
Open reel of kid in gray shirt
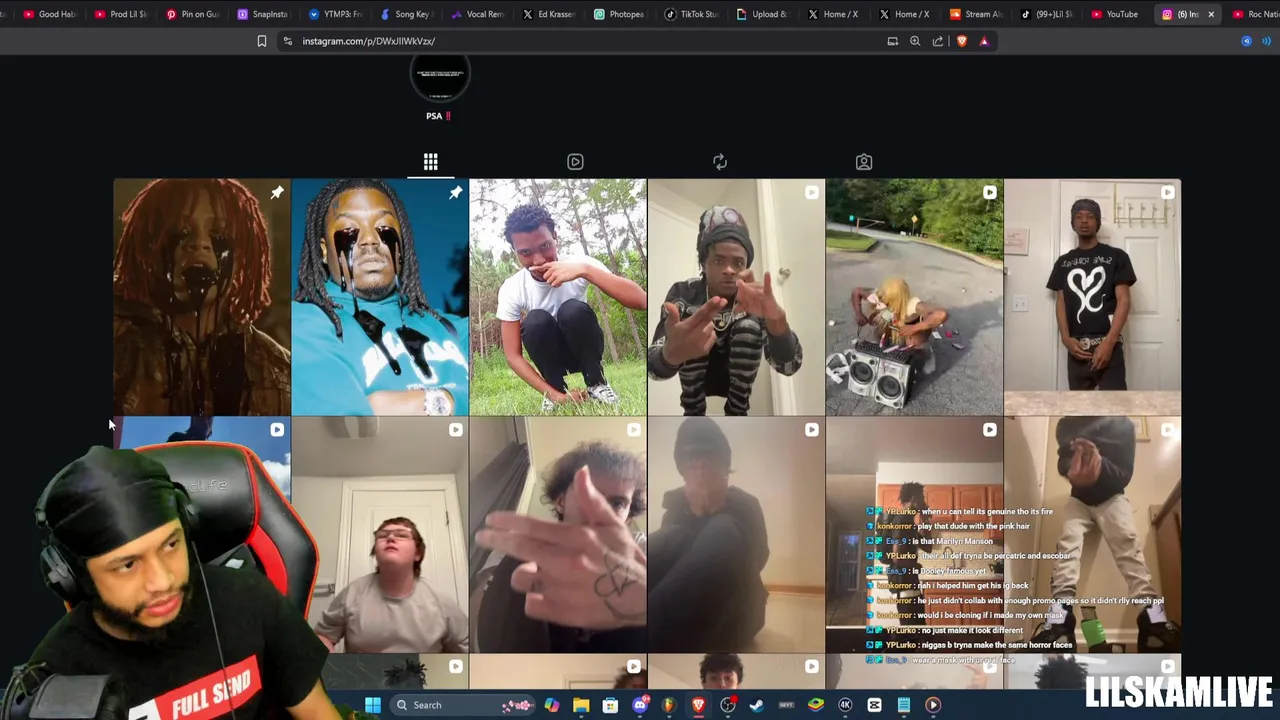tap(380, 535)
